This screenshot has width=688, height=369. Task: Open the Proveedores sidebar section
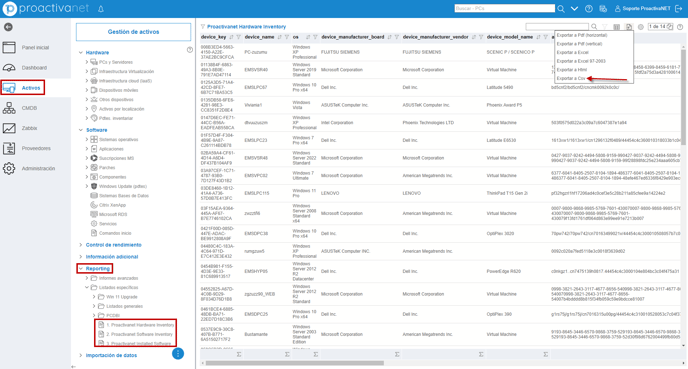point(27,148)
